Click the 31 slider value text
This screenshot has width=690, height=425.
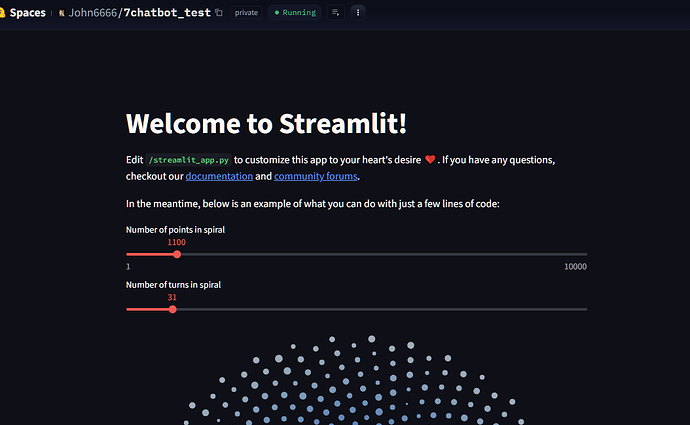pos(172,297)
